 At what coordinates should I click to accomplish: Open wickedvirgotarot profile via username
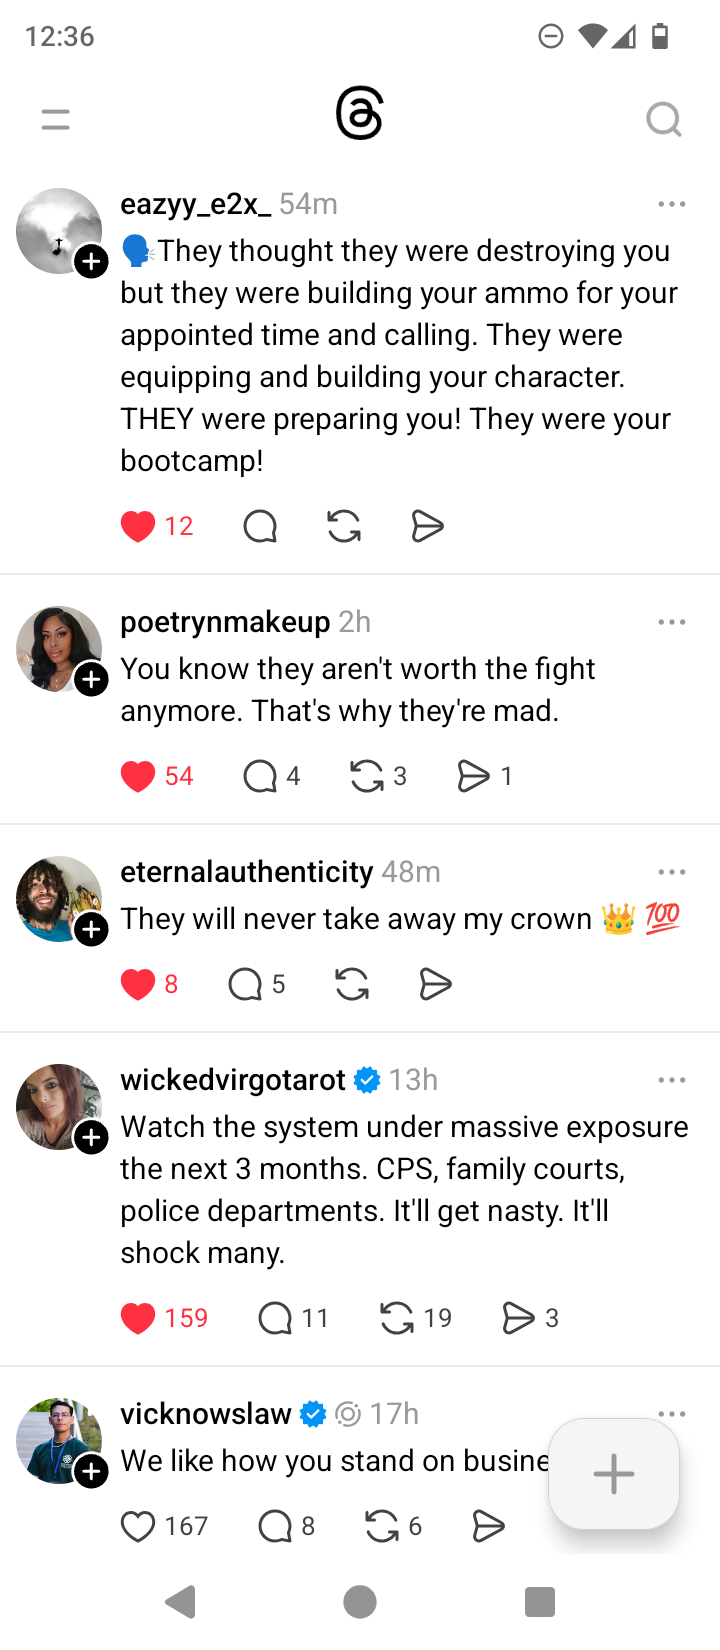tap(233, 1080)
